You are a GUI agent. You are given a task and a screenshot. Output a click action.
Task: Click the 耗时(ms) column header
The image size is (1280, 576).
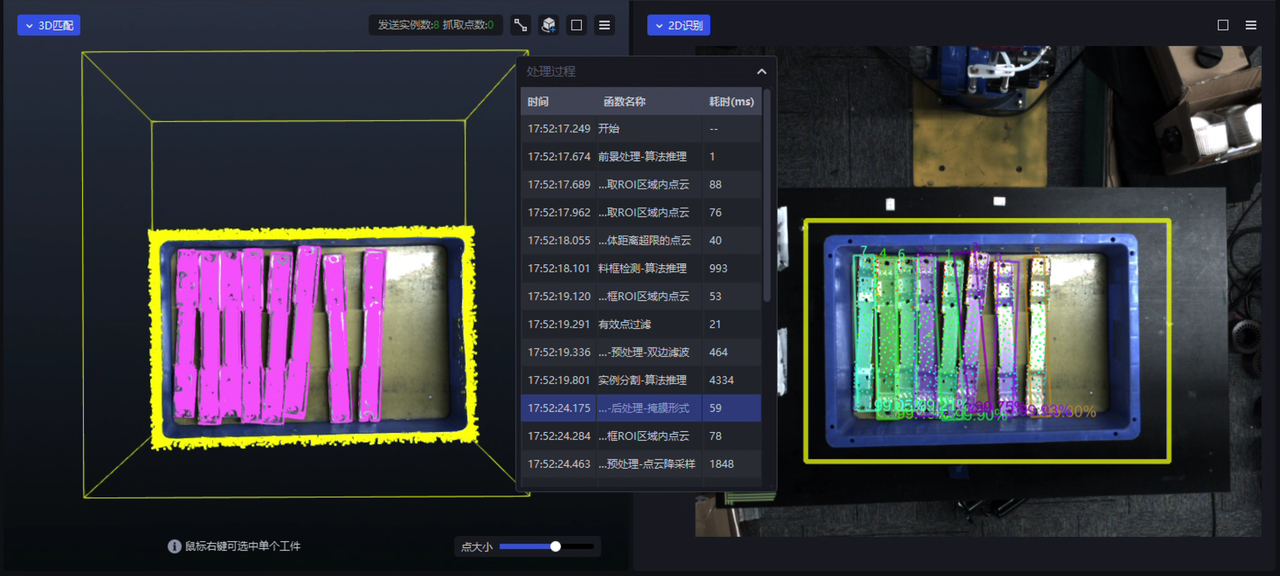click(x=731, y=101)
